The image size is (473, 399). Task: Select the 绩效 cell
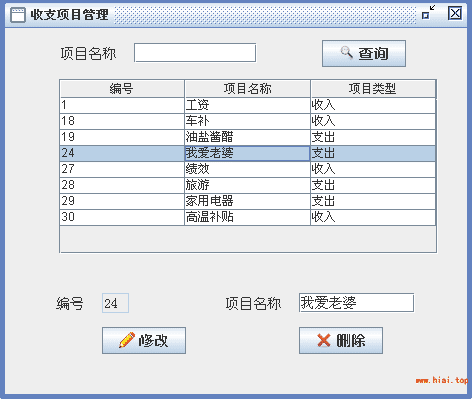pyautogui.click(x=247, y=169)
